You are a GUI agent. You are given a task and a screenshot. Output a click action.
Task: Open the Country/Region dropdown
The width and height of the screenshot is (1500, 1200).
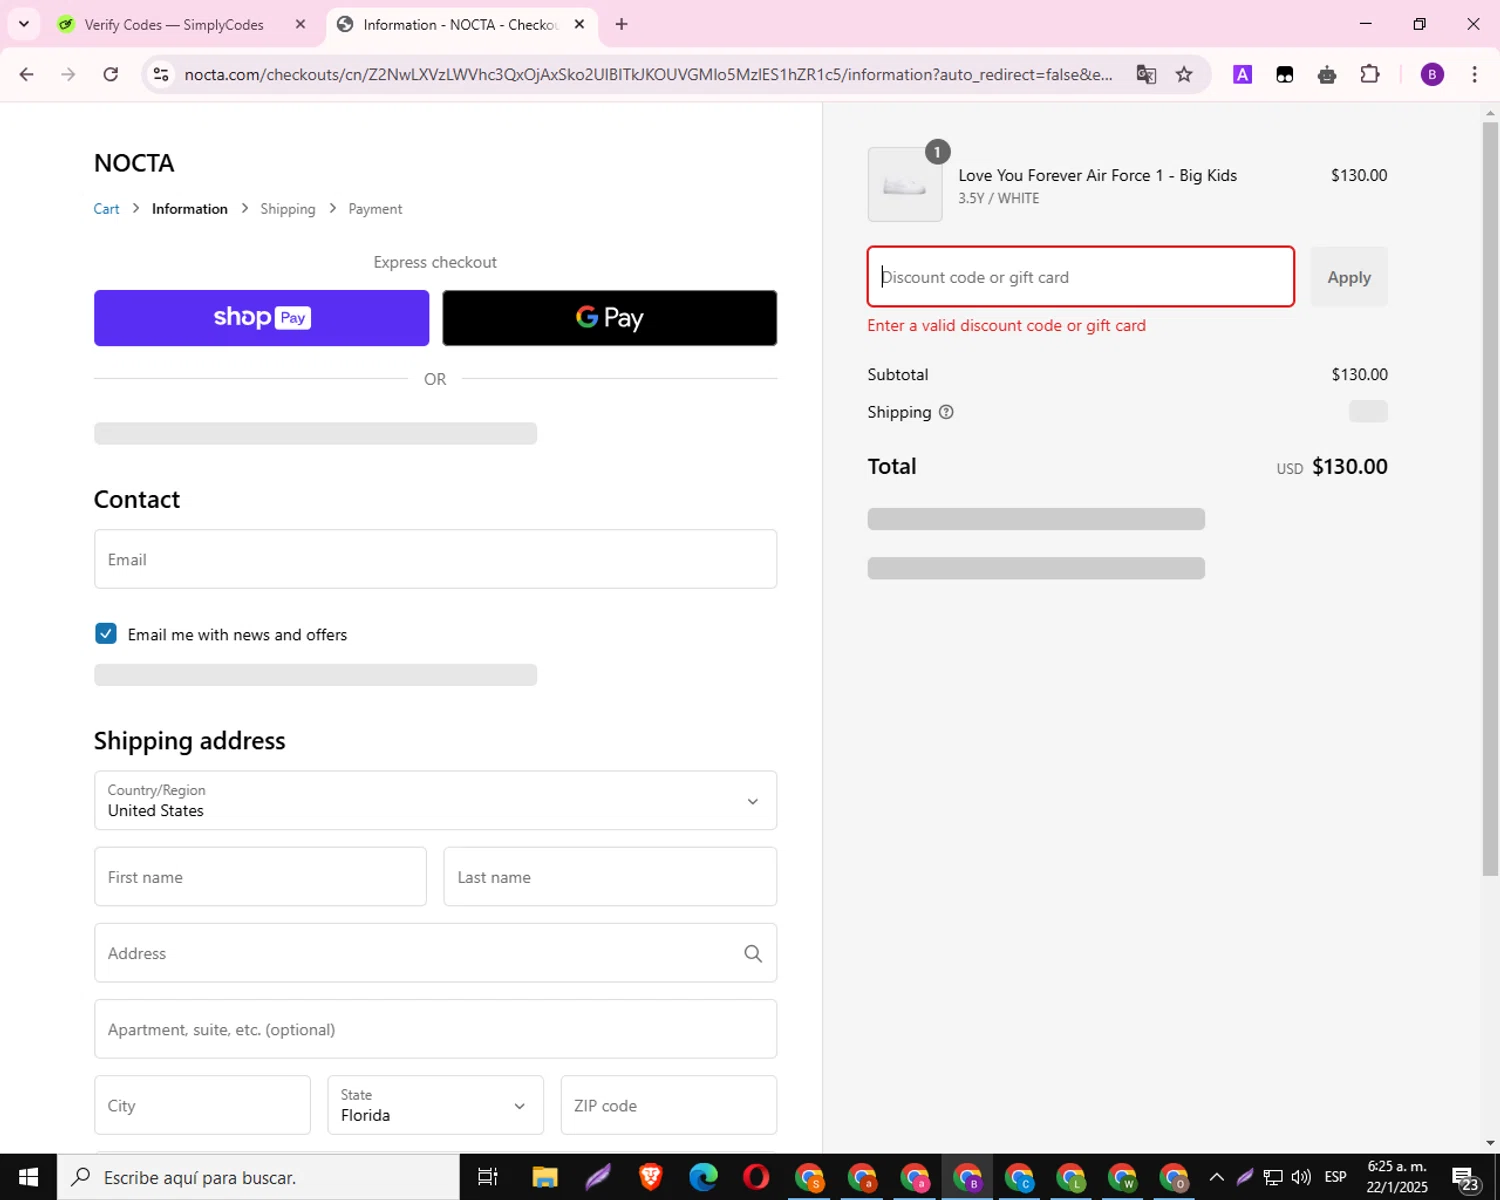pos(435,800)
